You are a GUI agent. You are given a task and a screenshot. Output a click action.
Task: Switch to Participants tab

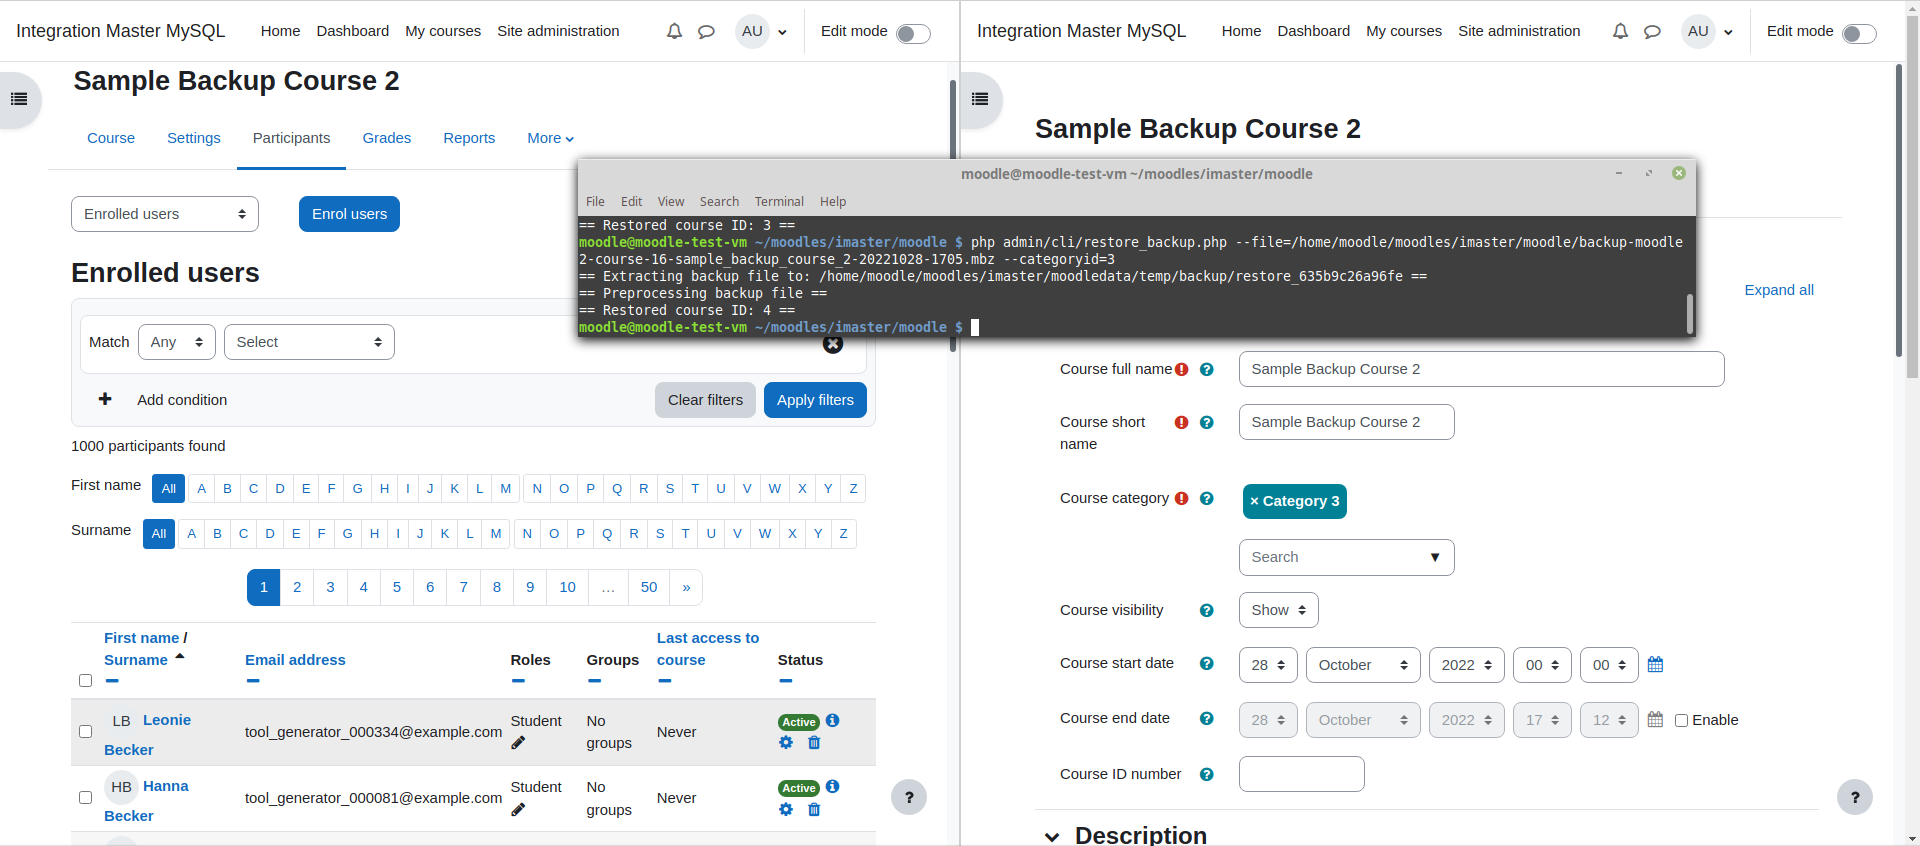point(291,138)
